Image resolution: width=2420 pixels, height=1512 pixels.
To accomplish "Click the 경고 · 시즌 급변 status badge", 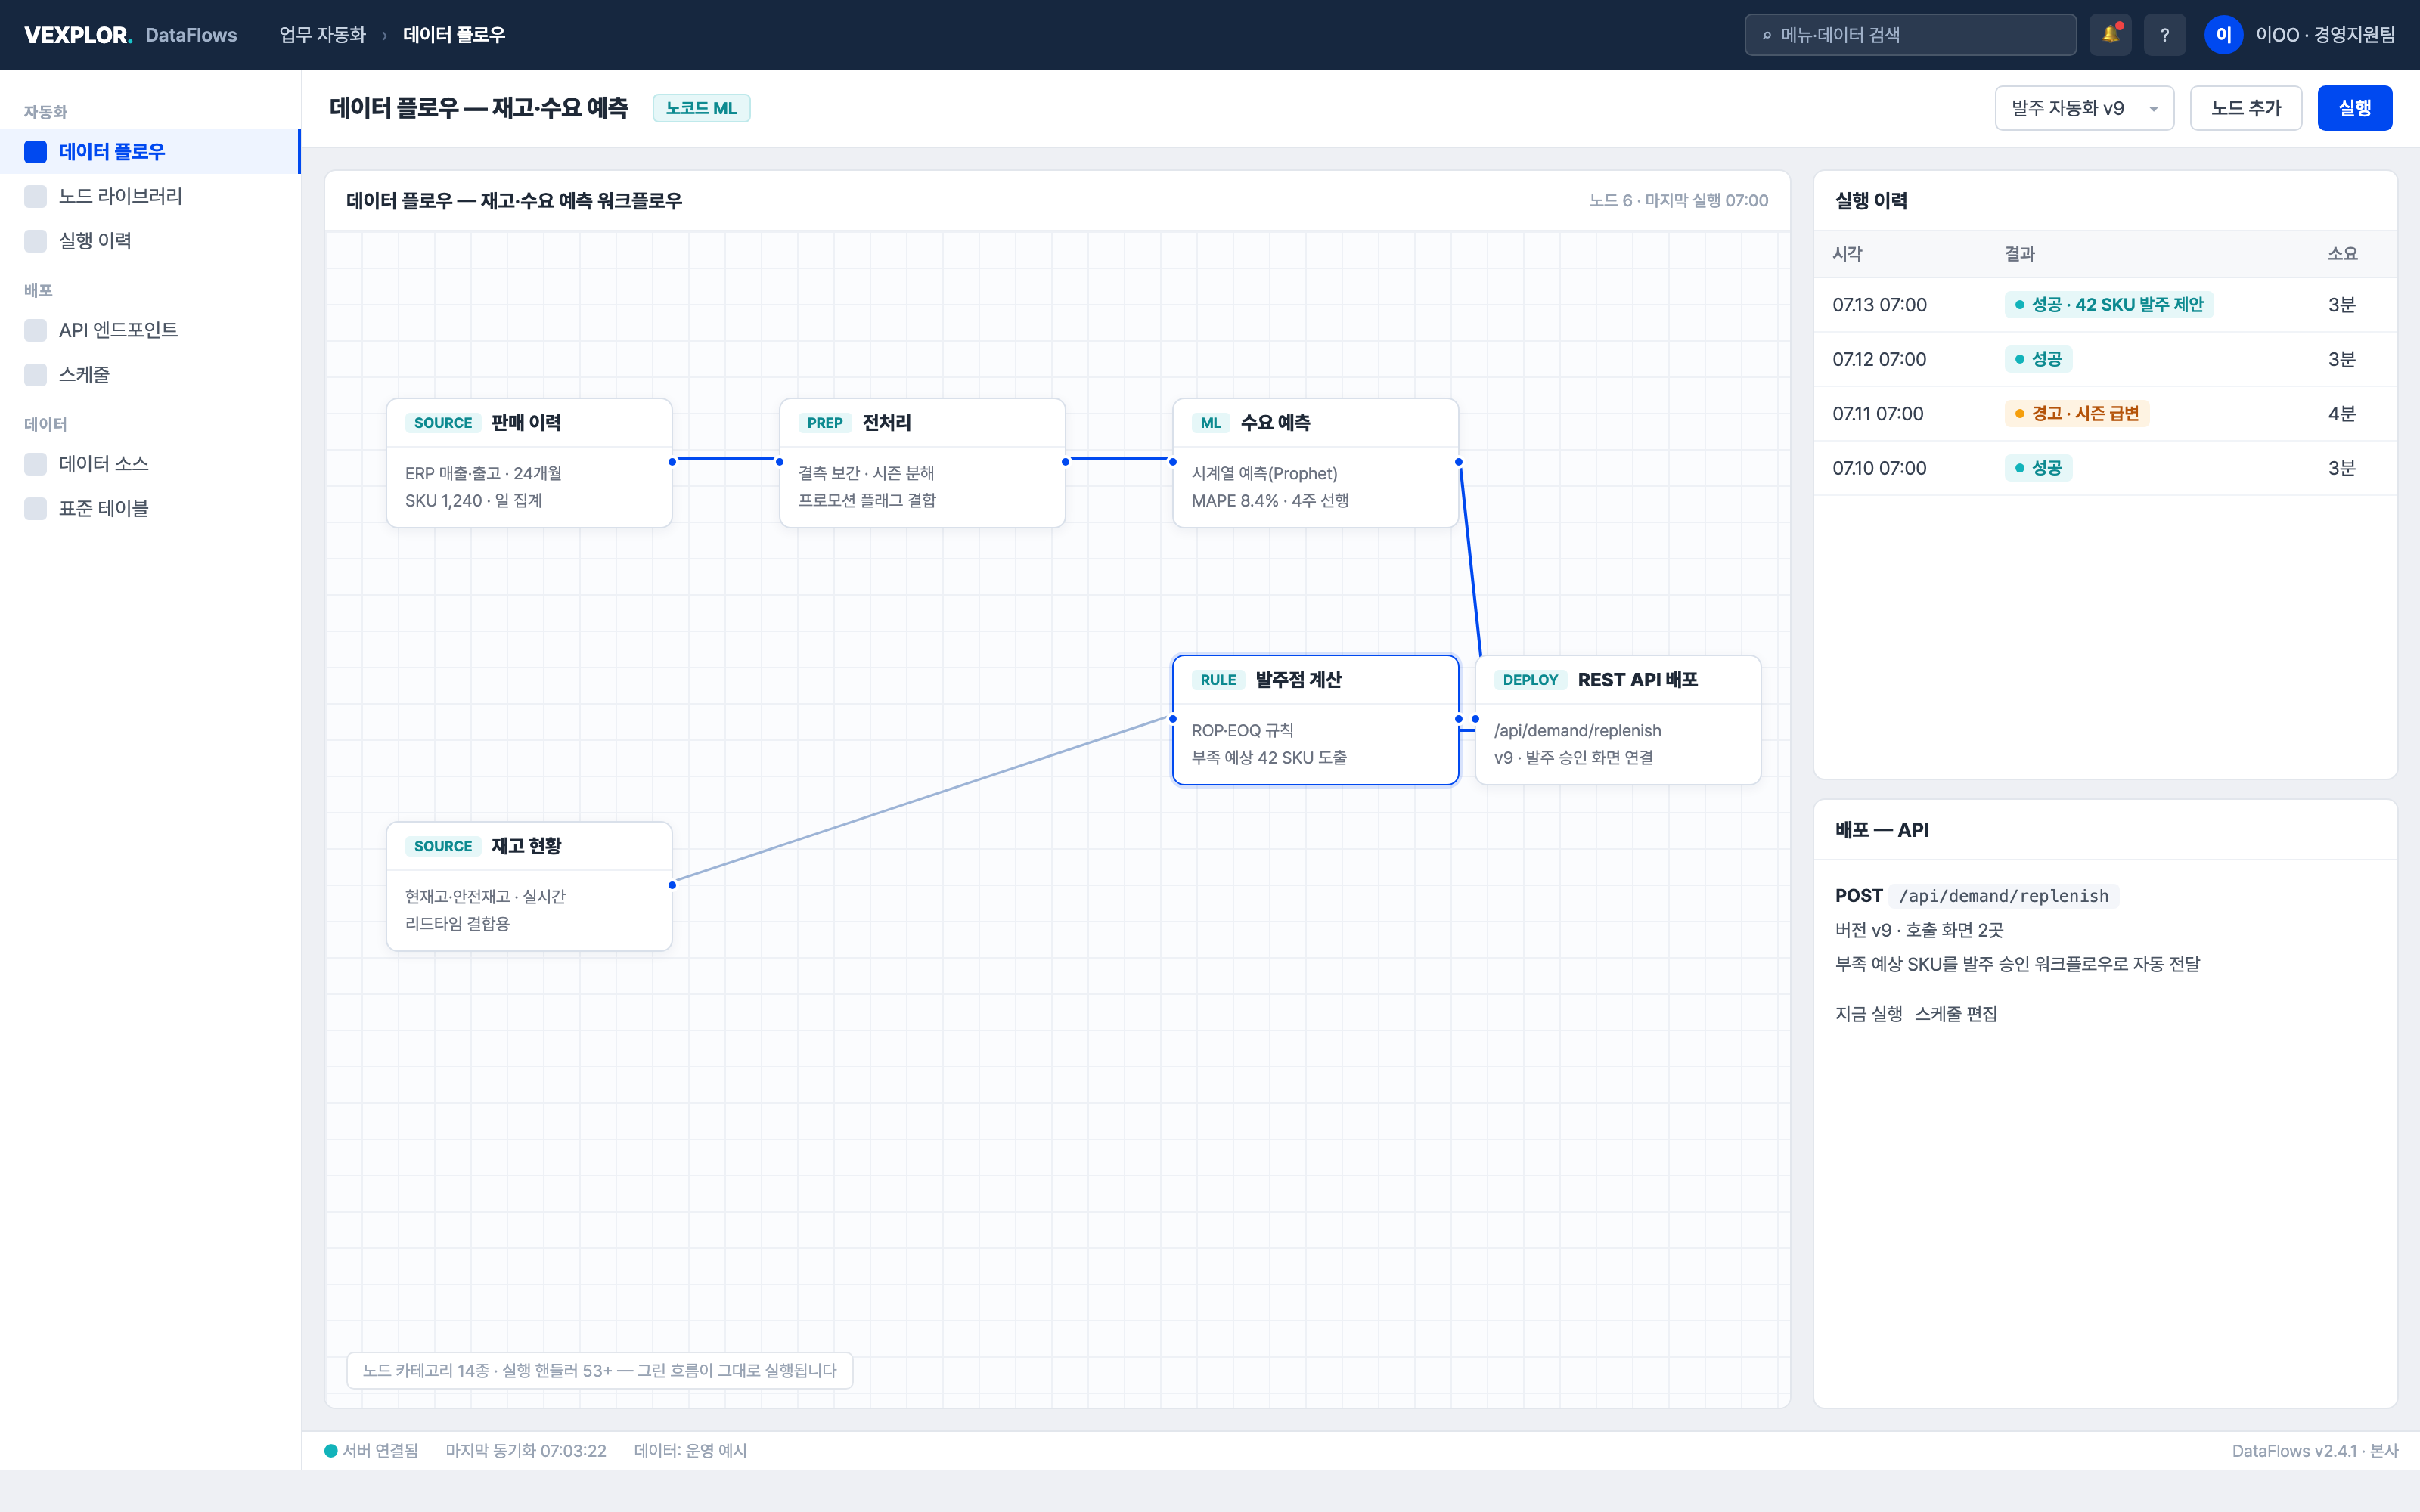I will click(2076, 414).
